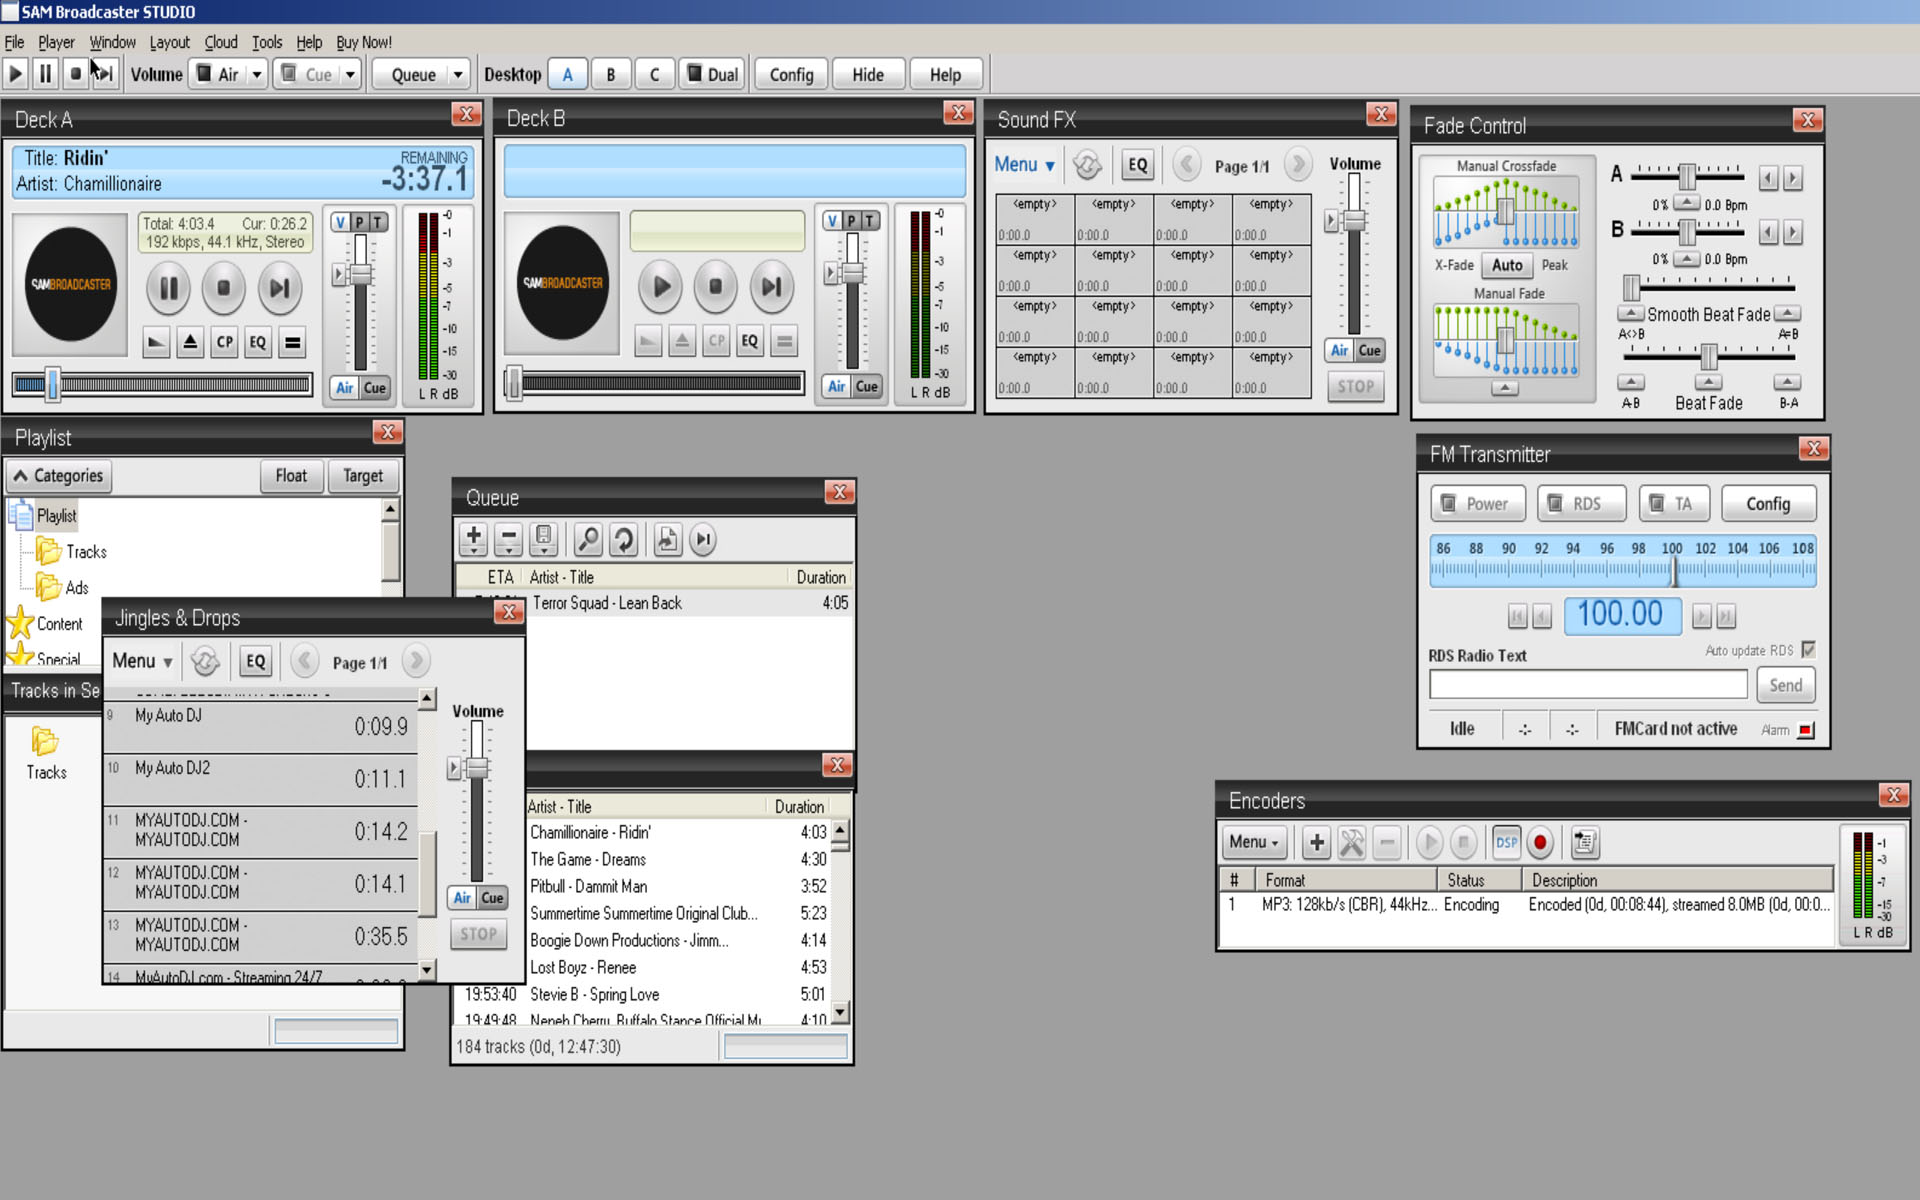Viewport: 1920px width, 1200px height.
Task: Click the eject icon on Deck A
Action: [191, 342]
